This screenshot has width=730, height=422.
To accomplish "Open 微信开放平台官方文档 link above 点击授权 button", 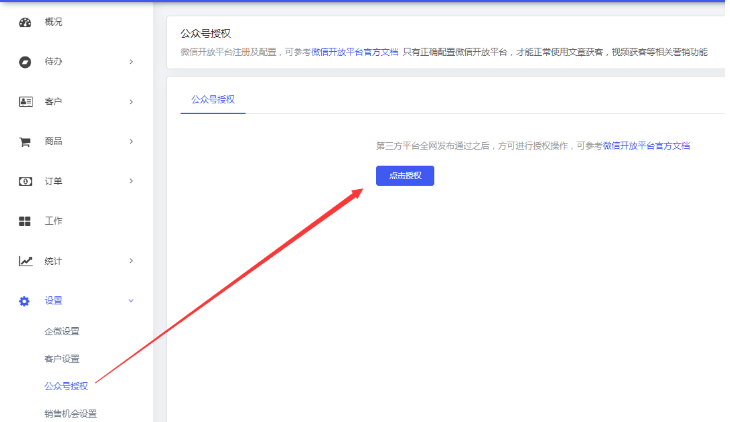I will pyautogui.click(x=646, y=146).
